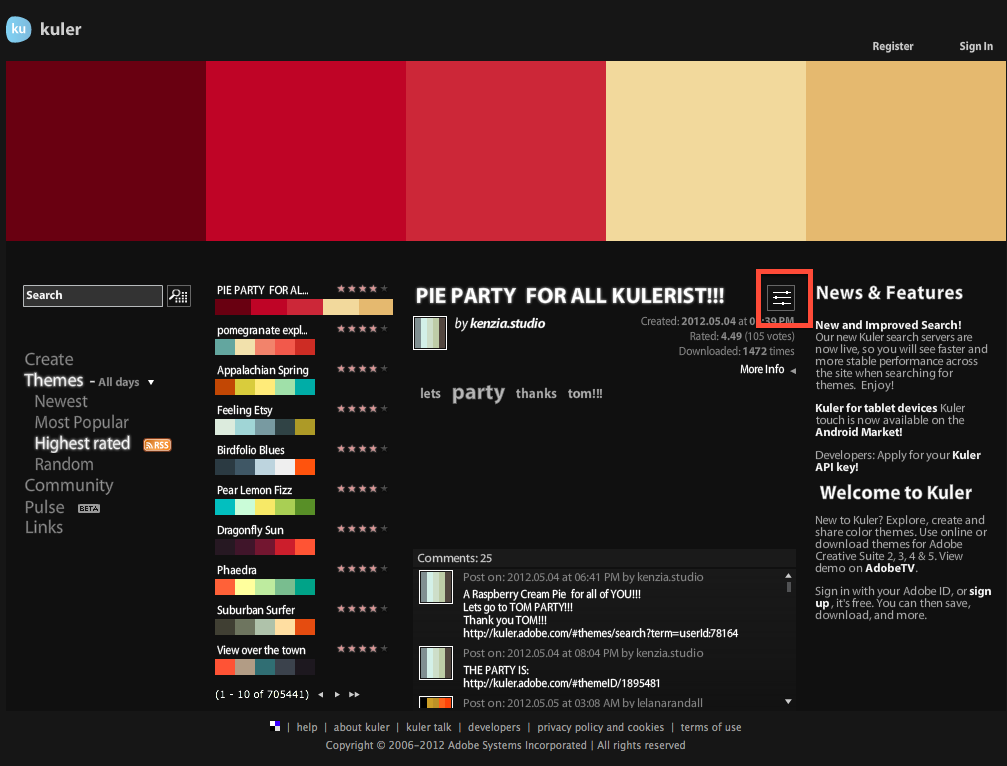Viewport: 1007px width, 766px height.
Task: Select the 'Dragonfly Sun' theme name
Action: click(250, 530)
